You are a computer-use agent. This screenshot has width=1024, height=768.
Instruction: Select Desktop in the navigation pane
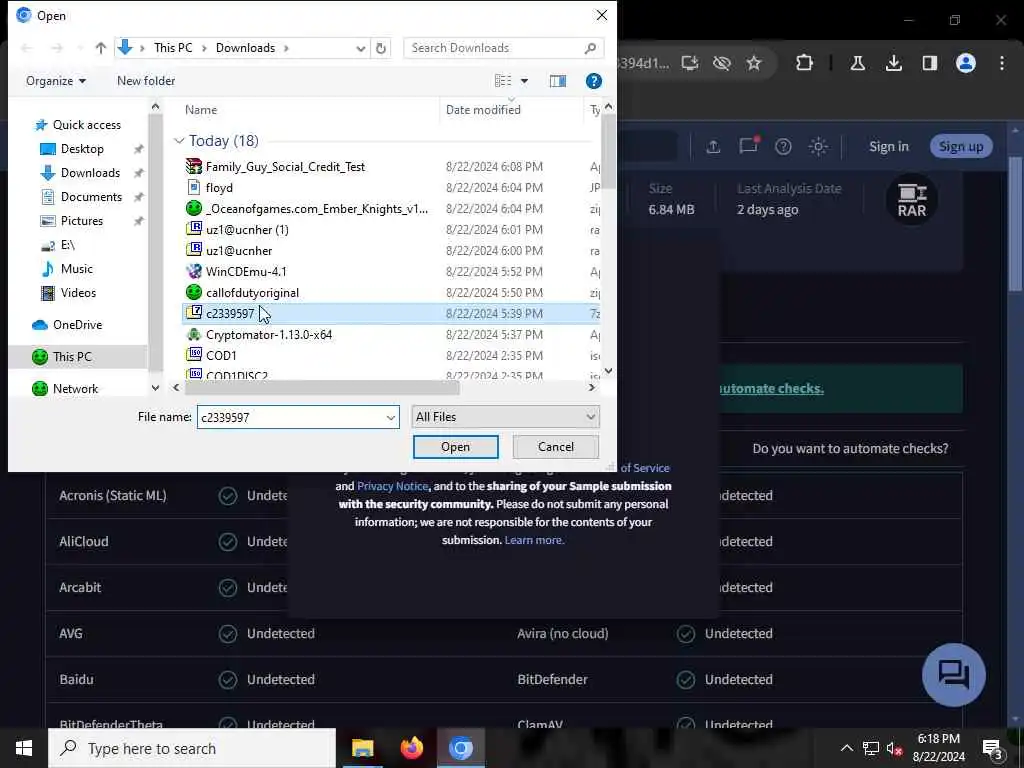click(82, 149)
